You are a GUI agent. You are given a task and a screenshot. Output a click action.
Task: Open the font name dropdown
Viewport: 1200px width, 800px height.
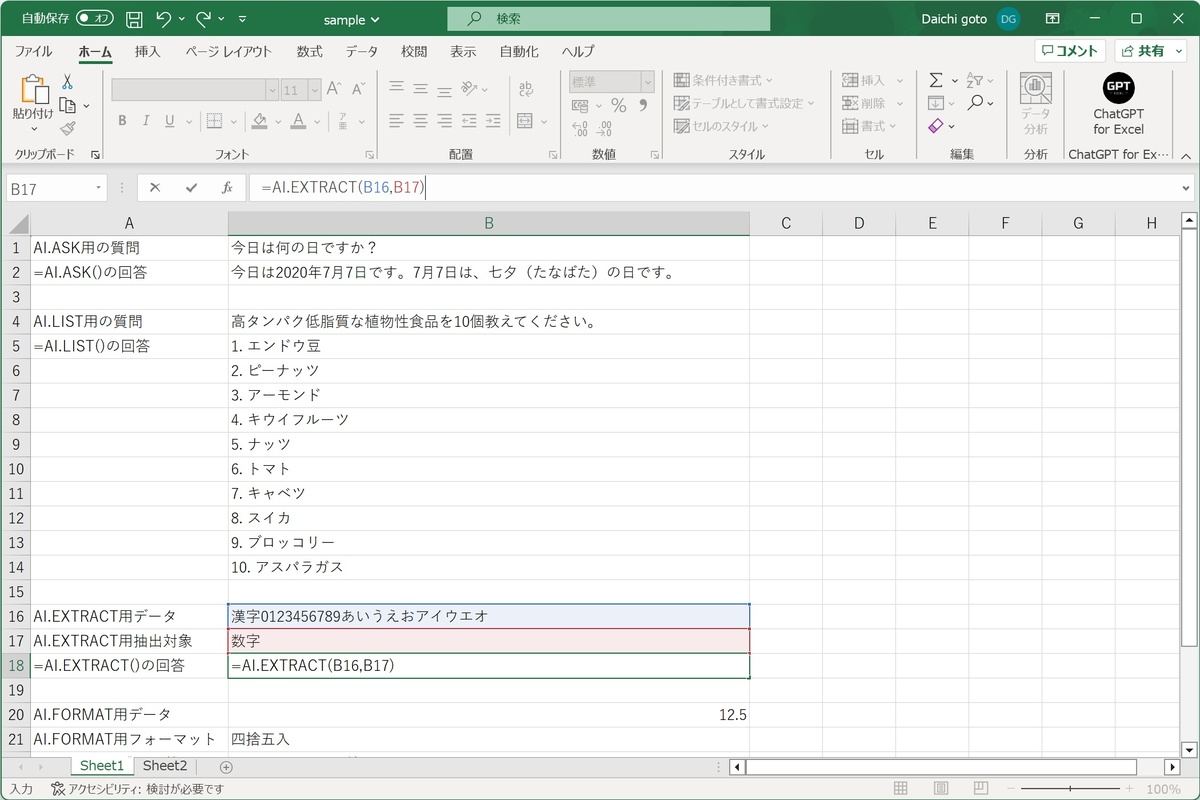click(x=272, y=90)
